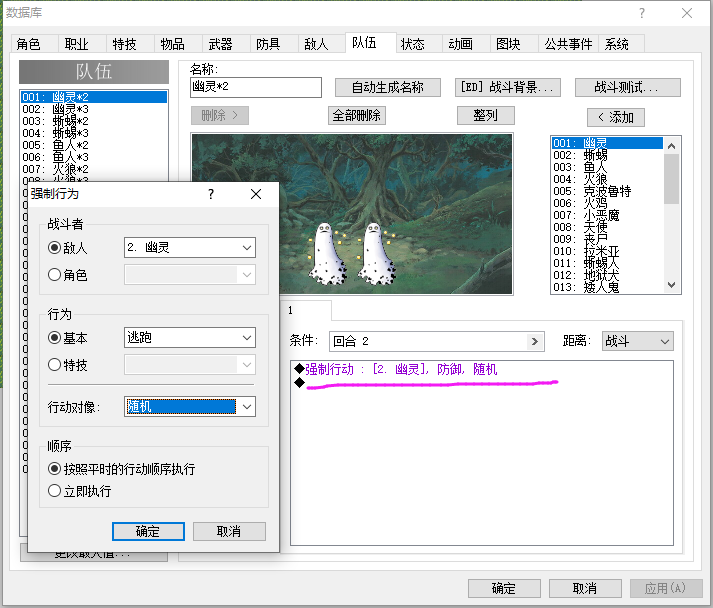
Task: Select troop 002: 幽灵*3 in list
Action: [94, 109]
